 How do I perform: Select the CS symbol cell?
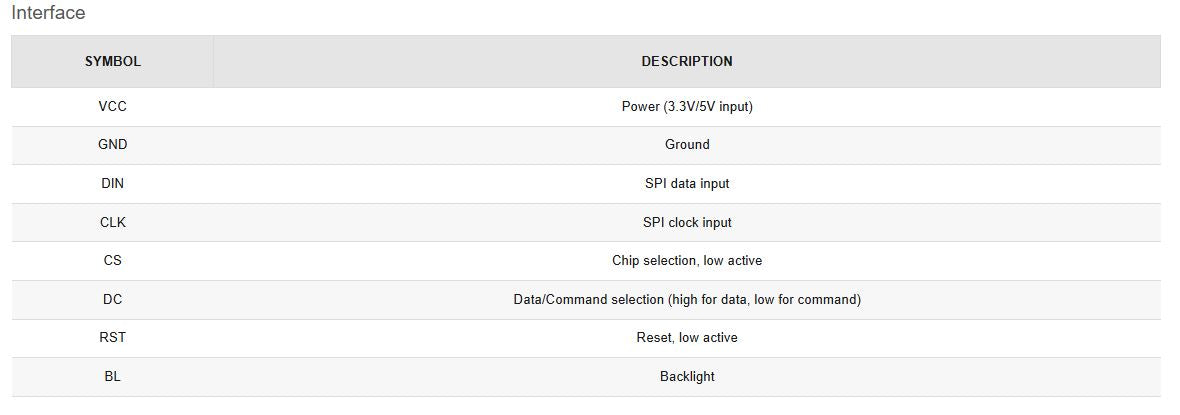pyautogui.click(x=112, y=261)
